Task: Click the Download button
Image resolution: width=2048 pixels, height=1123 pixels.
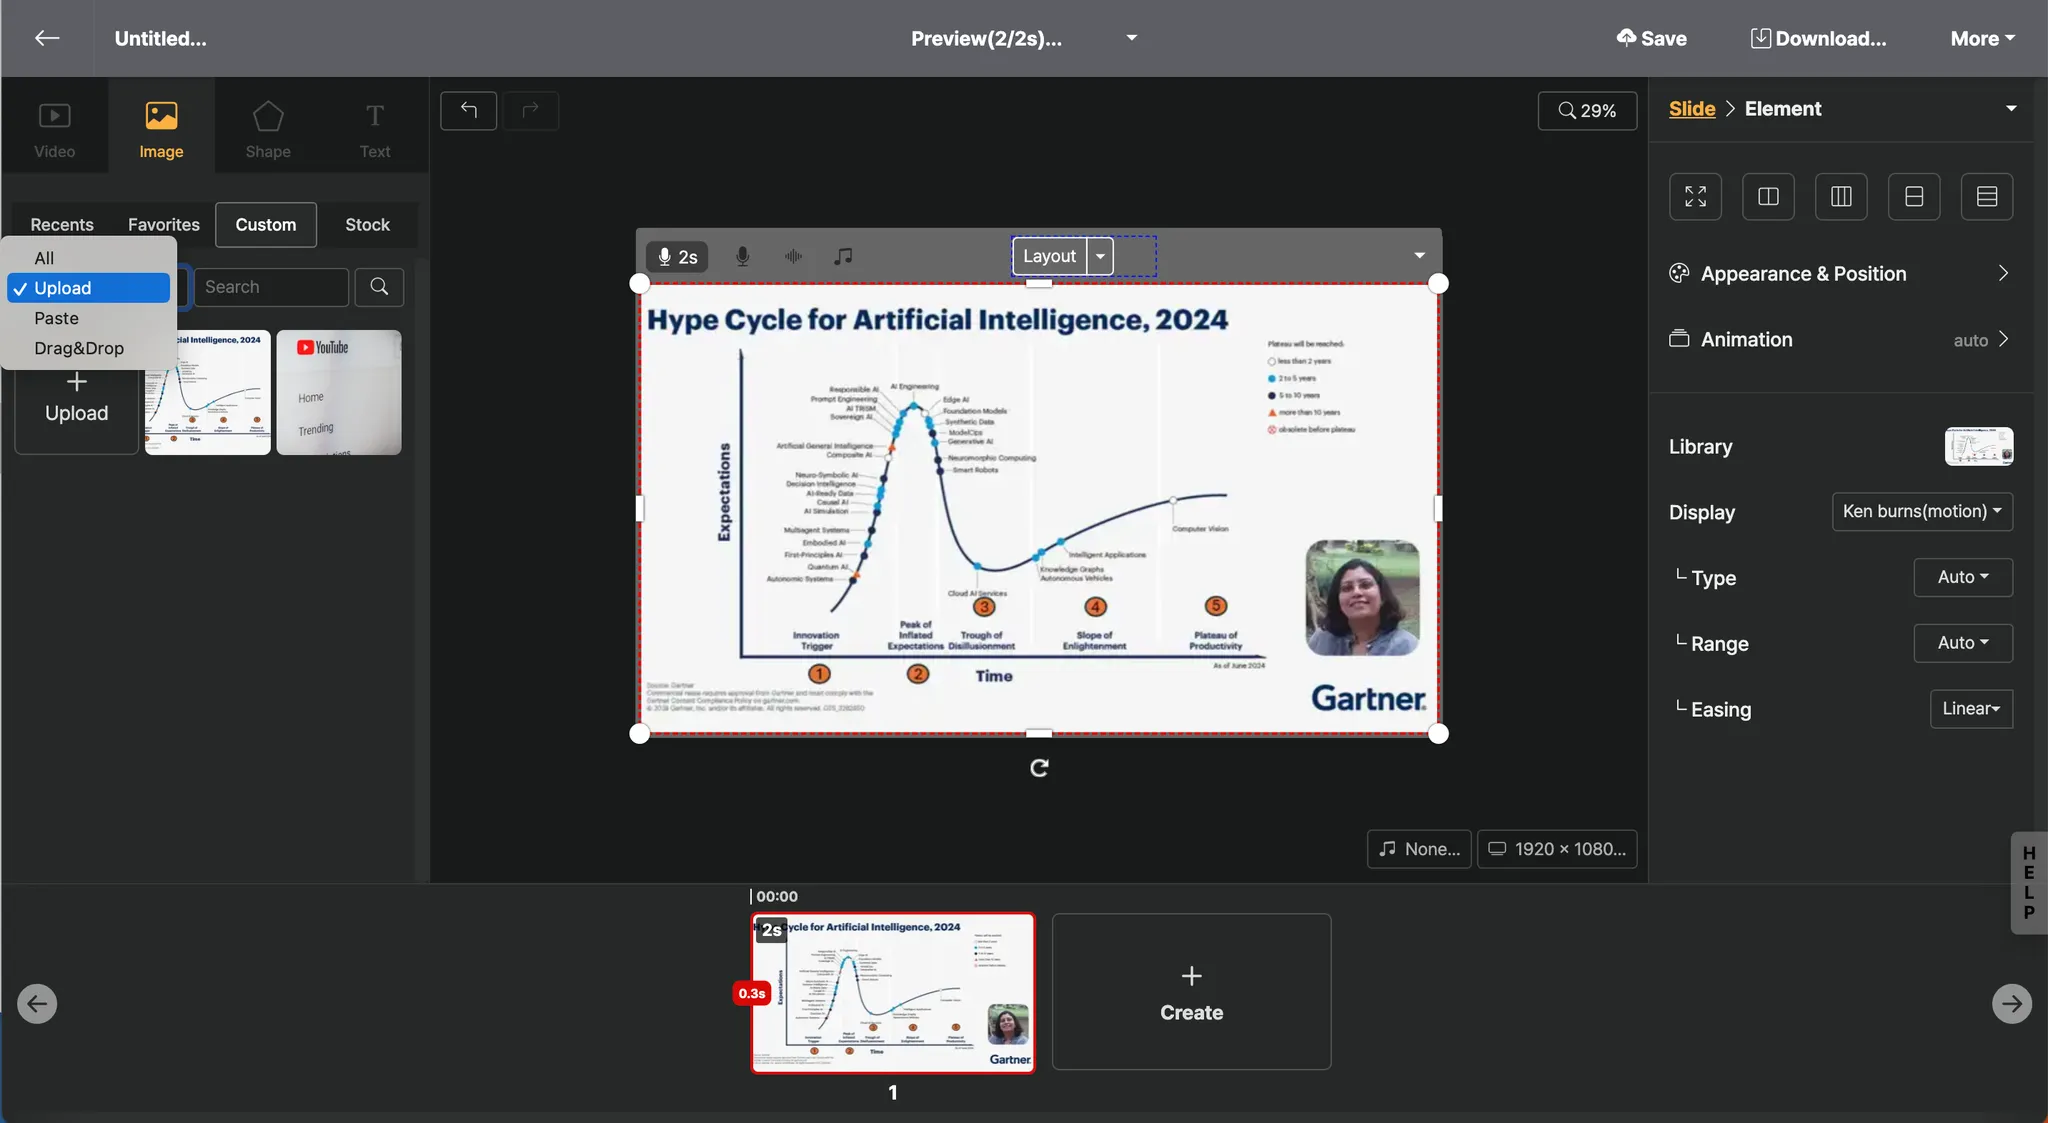Action: (1818, 38)
